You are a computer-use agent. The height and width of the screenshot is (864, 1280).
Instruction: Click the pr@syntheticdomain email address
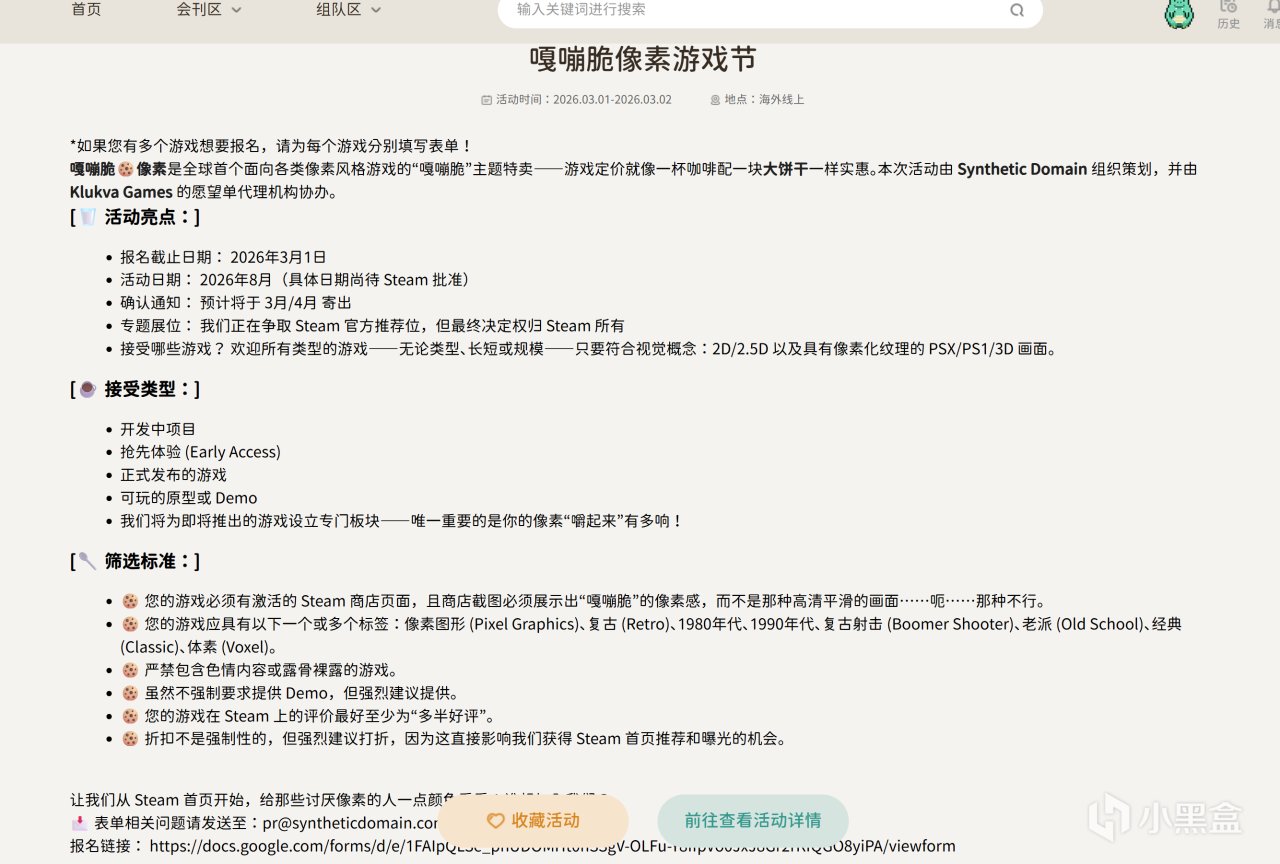click(350, 823)
